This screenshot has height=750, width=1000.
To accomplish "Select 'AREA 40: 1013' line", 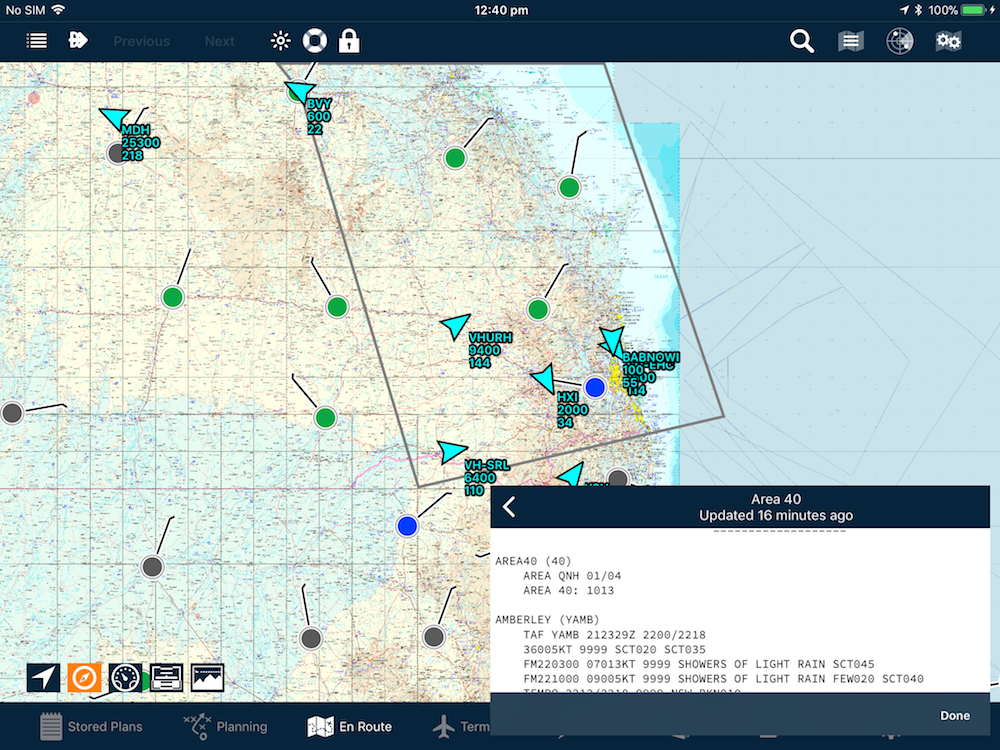I will tap(568, 591).
